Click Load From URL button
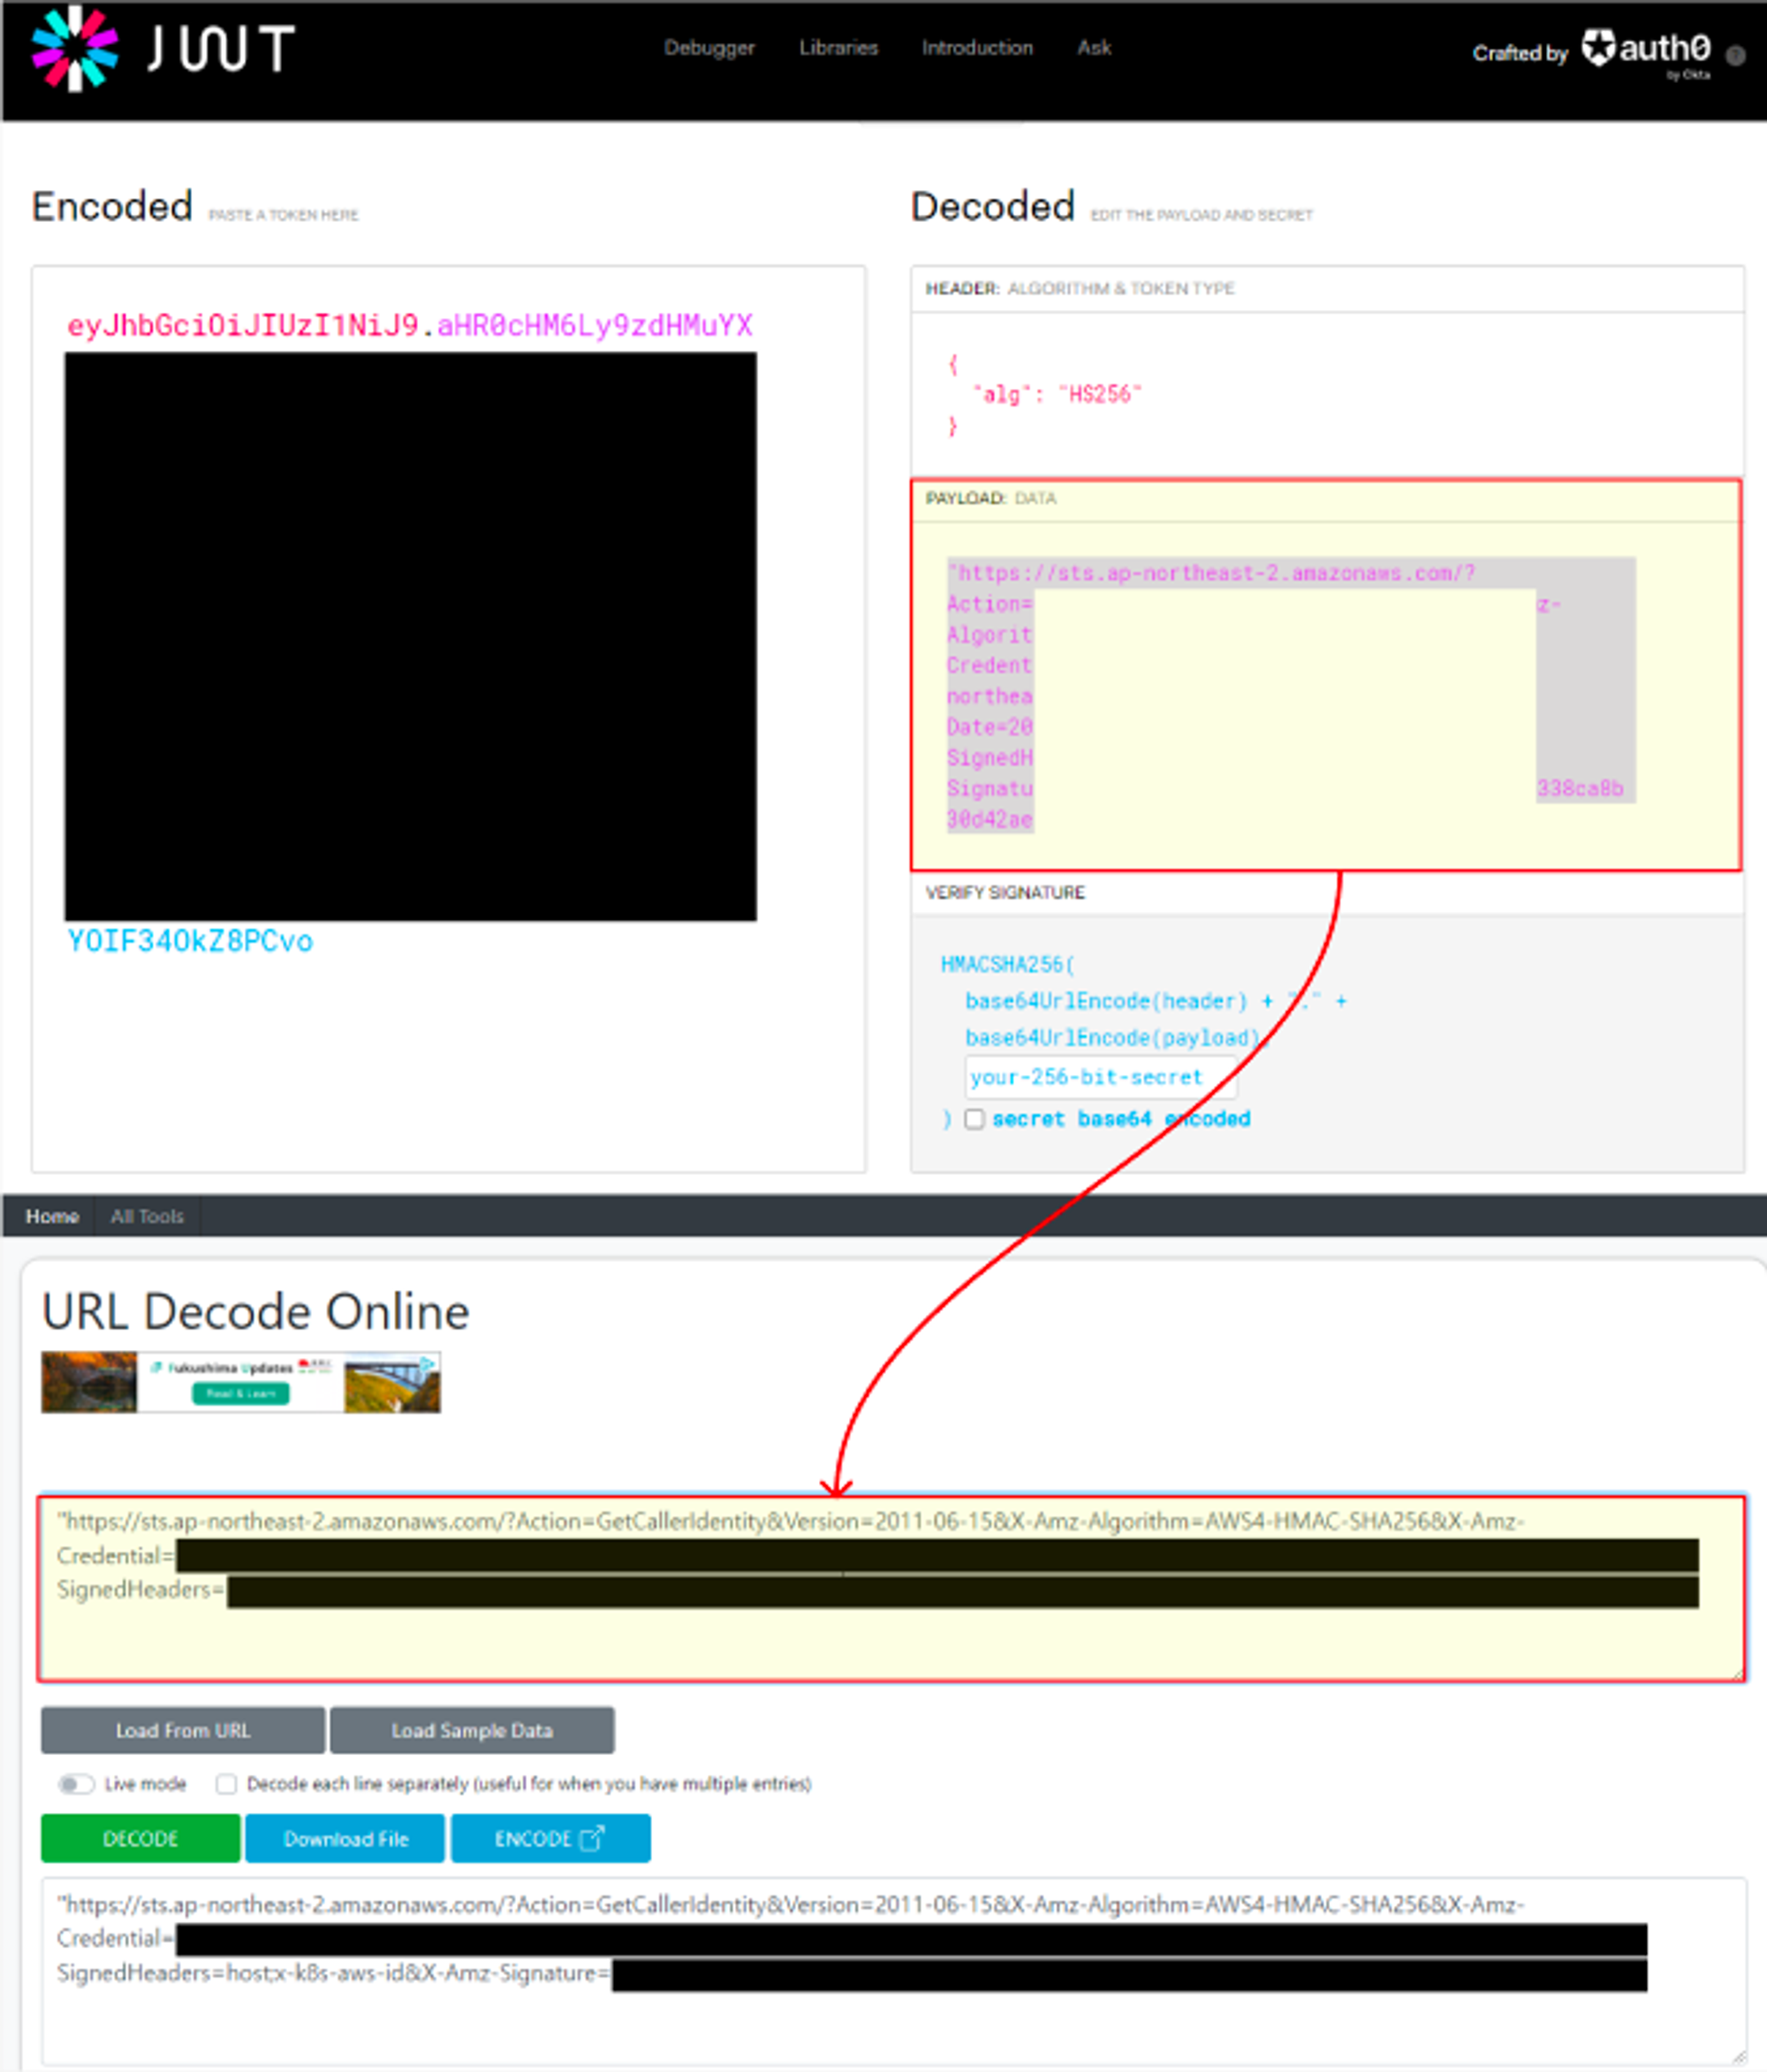 pyautogui.click(x=183, y=1730)
